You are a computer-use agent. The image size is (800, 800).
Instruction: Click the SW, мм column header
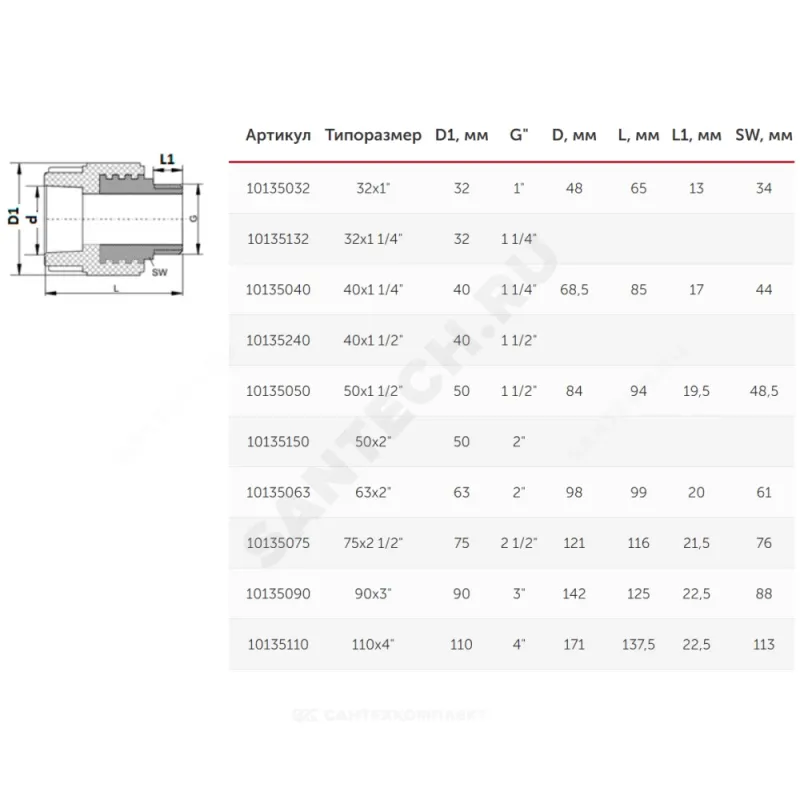tap(763, 136)
